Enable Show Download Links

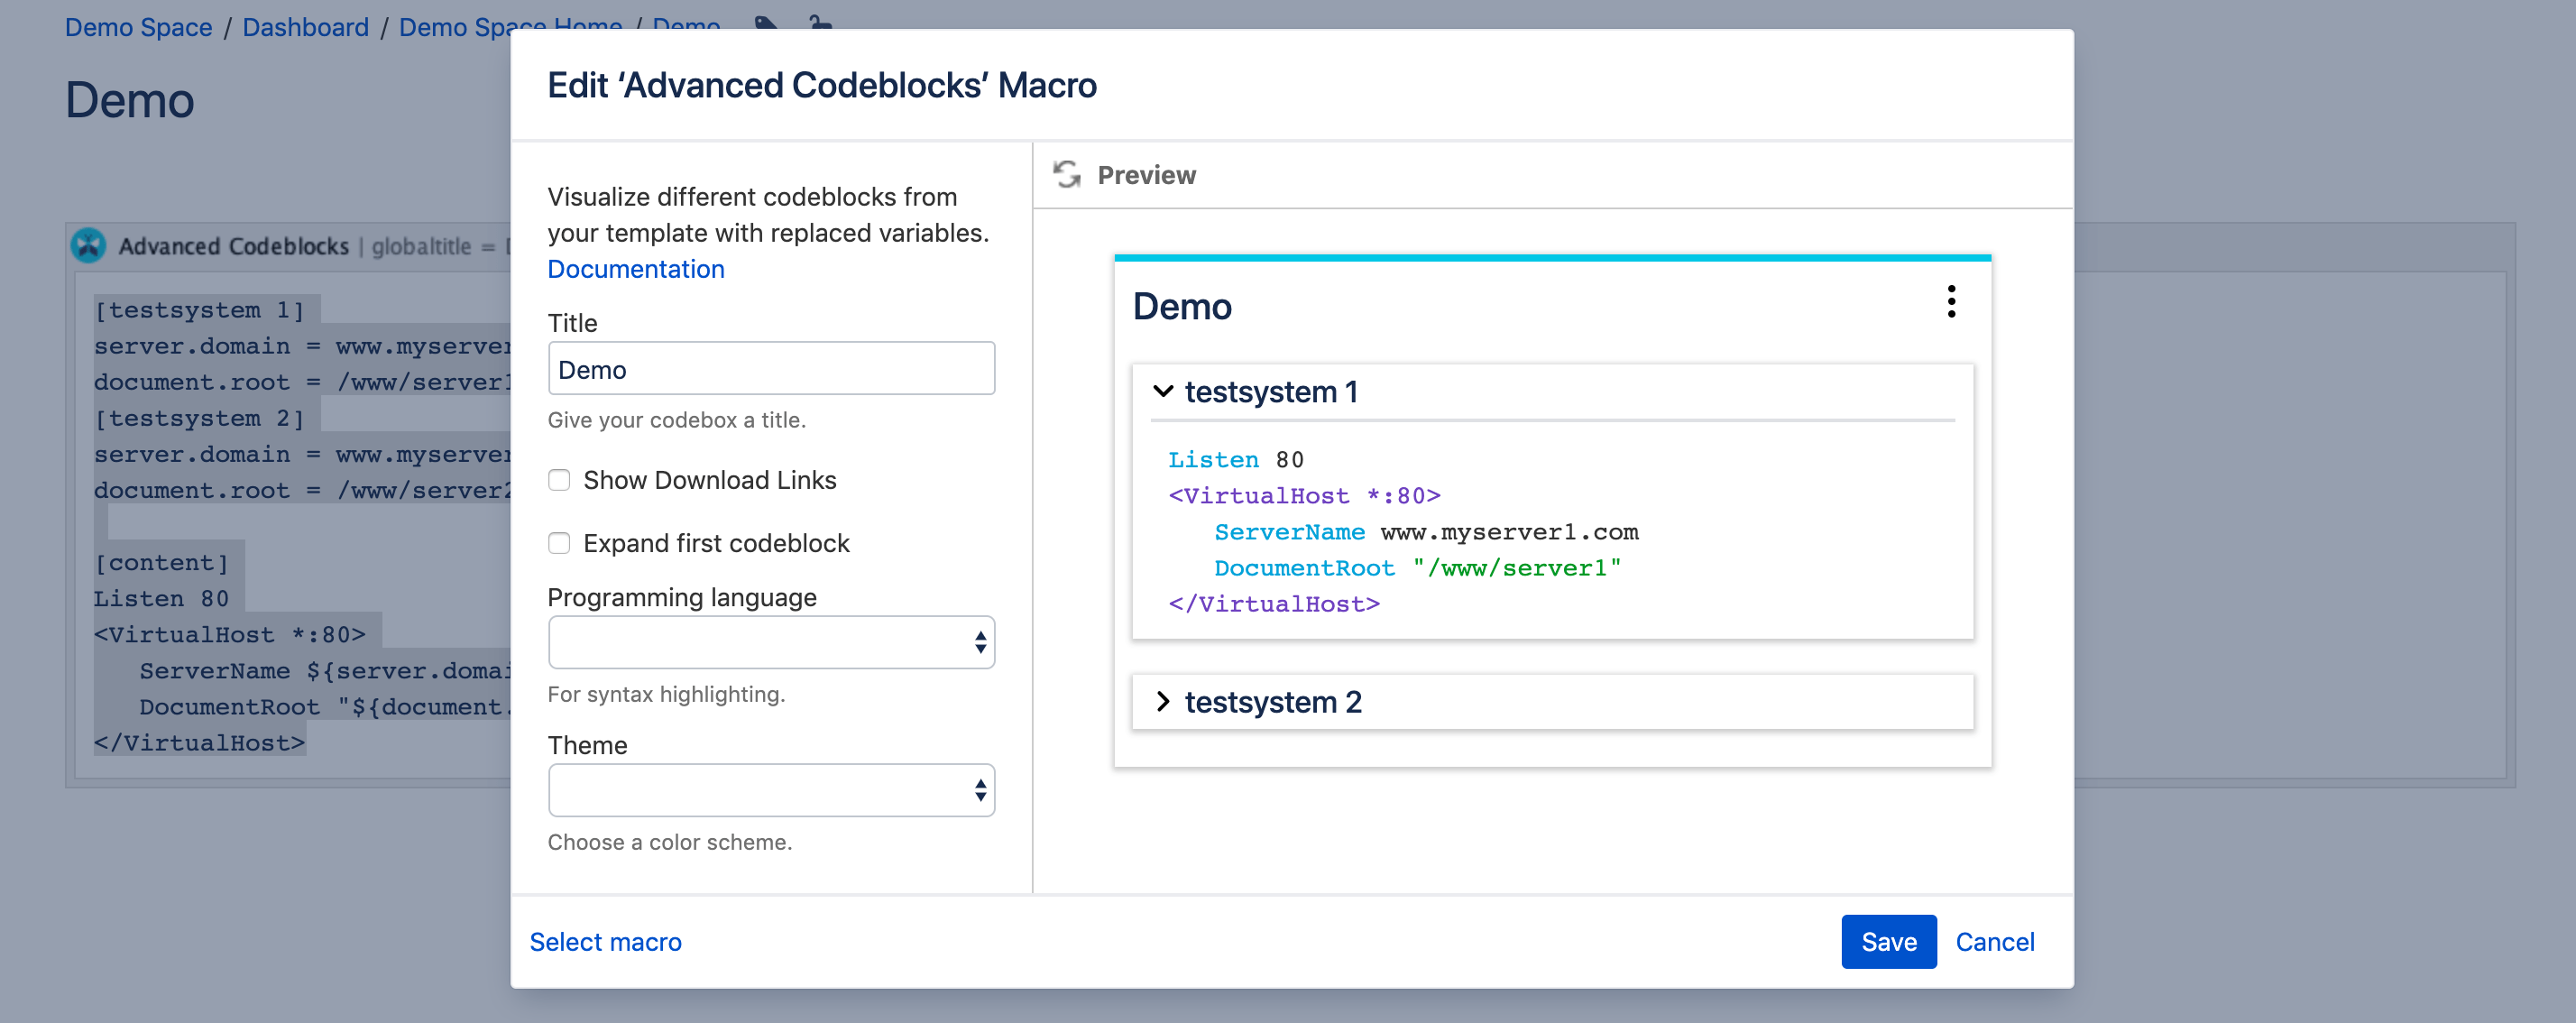tap(559, 480)
